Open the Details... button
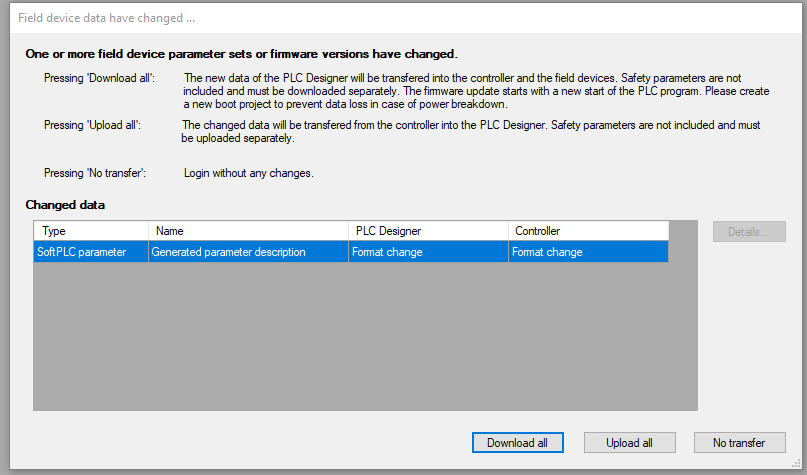Viewport: 807px width, 475px height. click(749, 232)
